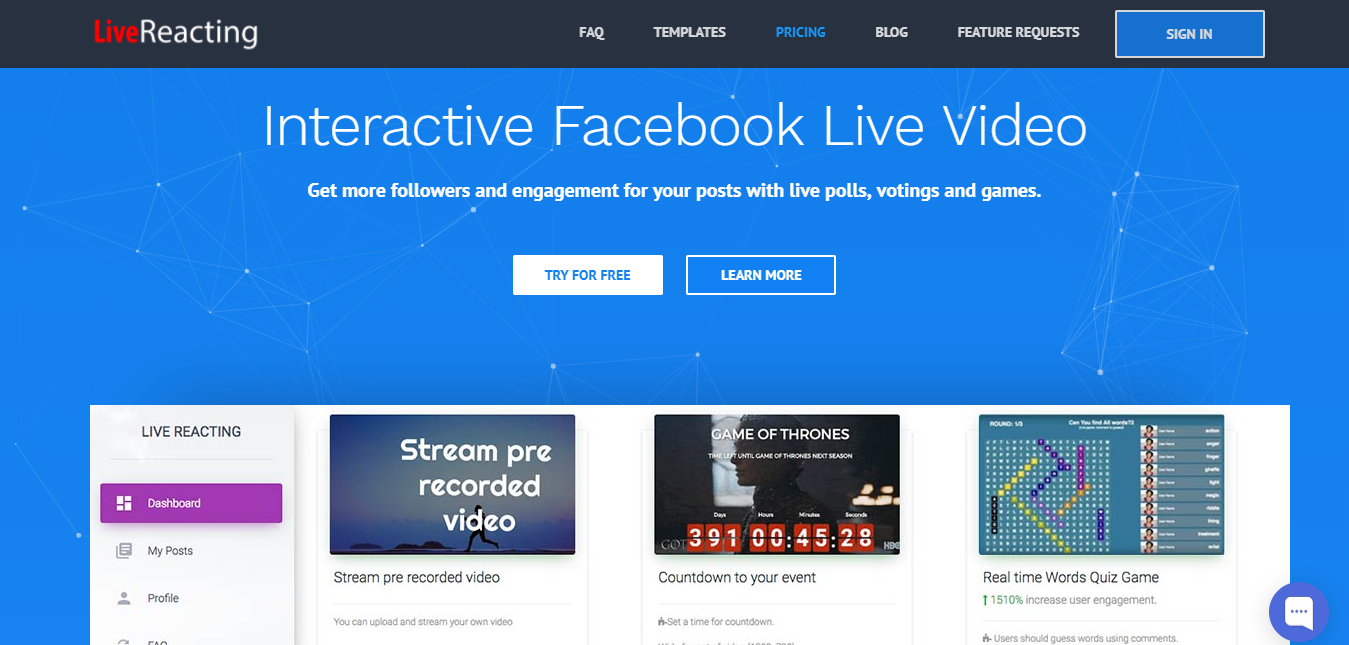Go home via the LiveReacting logo
Viewport: 1349px width, 645px height.
(x=176, y=33)
